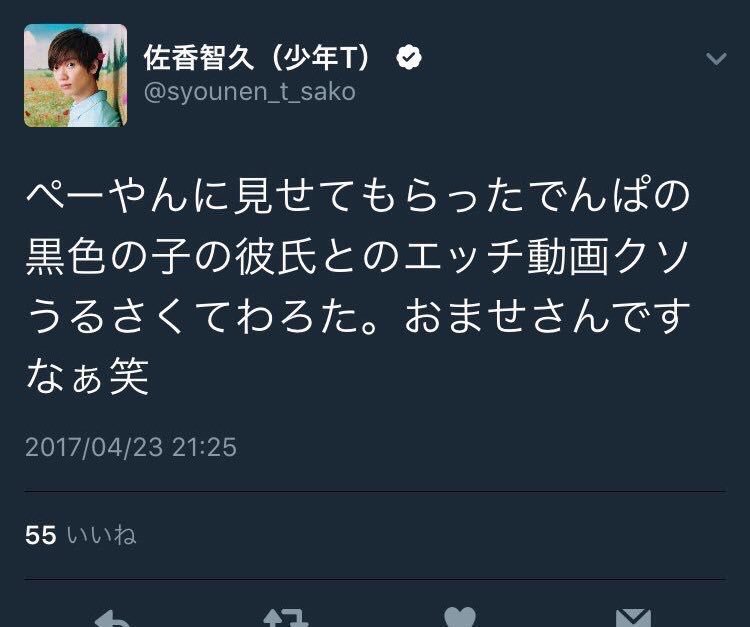Tap the reply arrow icon
The image size is (750, 627).
click(112, 619)
